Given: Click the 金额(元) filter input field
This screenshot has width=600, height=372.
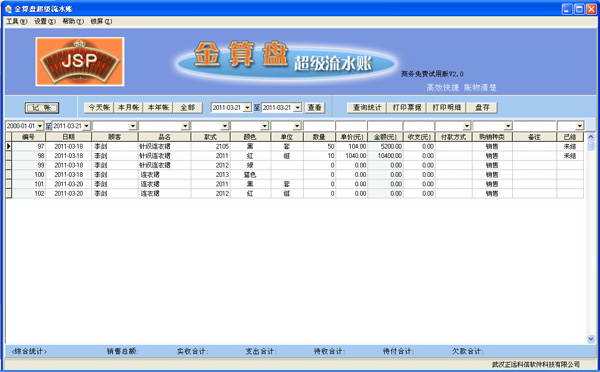Looking at the screenshot, I should coord(385,126).
